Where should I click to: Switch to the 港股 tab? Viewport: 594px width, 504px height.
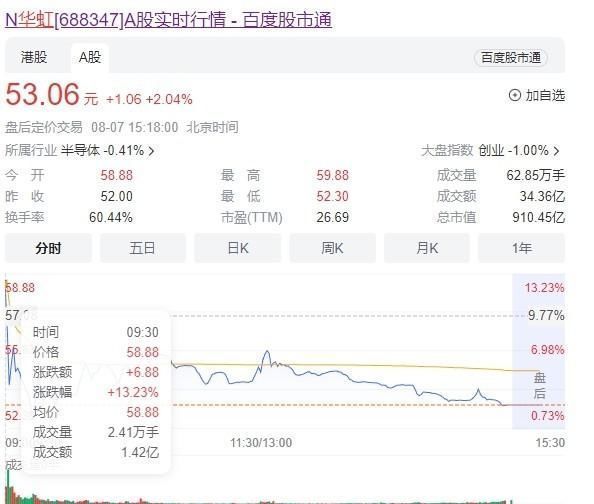(x=34, y=57)
